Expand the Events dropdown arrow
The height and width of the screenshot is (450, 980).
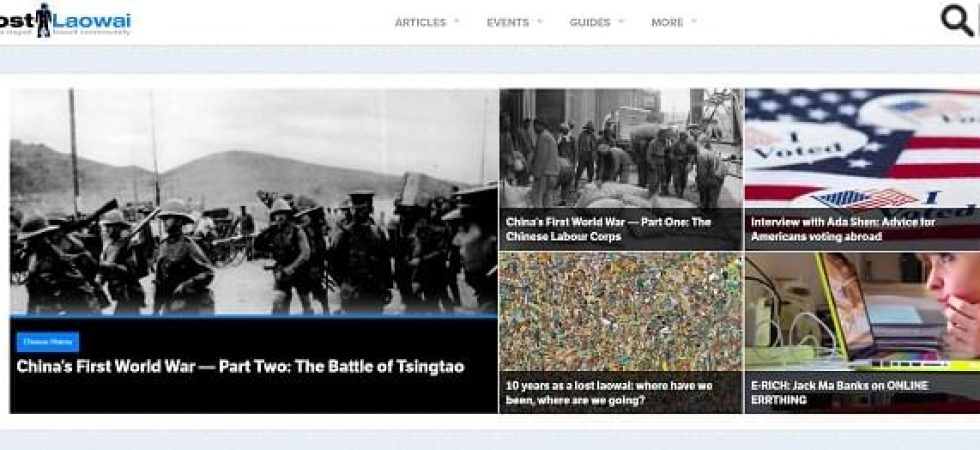pyautogui.click(x=539, y=22)
